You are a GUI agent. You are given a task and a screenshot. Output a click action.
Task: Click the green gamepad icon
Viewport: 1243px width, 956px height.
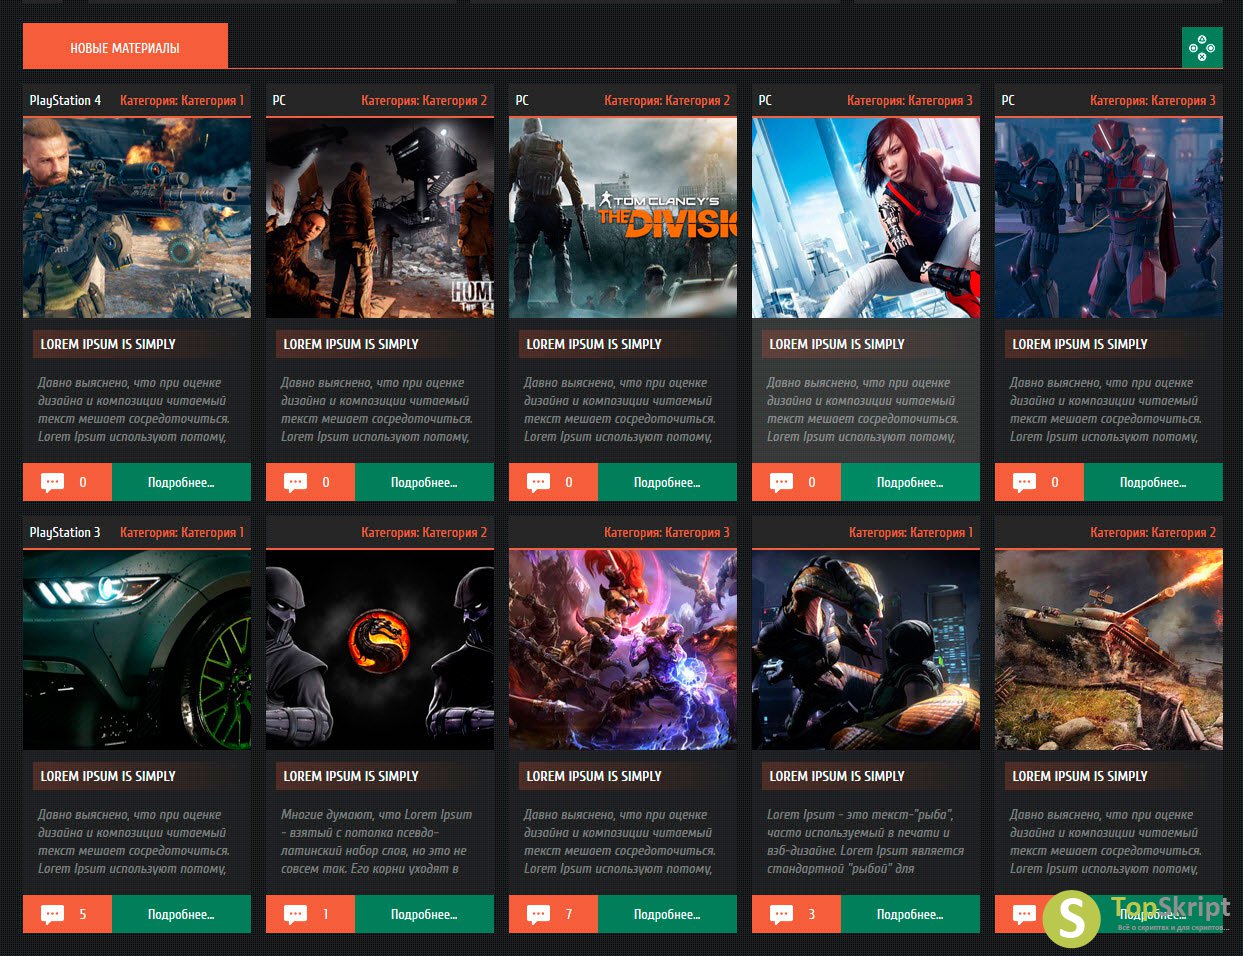(x=1202, y=47)
